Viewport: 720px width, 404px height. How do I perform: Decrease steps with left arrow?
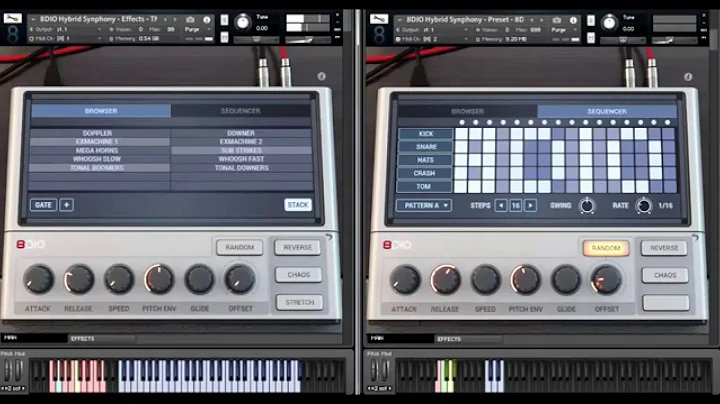501,206
